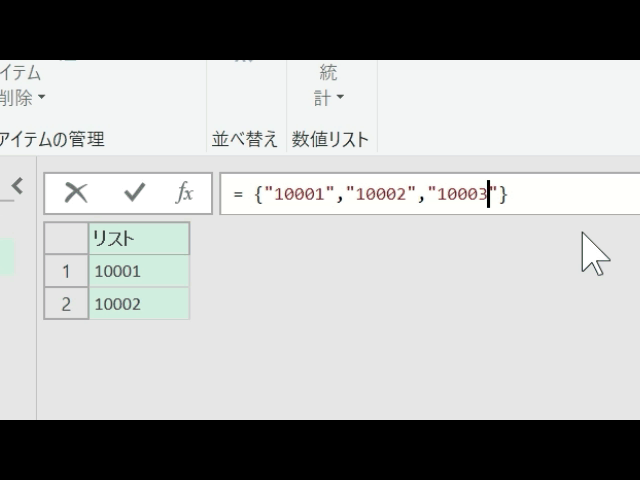Image resolution: width=640 pixels, height=480 pixels.
Task: Click the "10001" value in the formula
Action: (x=297, y=194)
